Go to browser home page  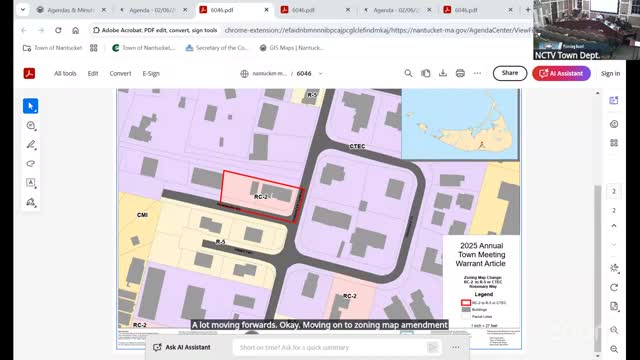[76, 30]
